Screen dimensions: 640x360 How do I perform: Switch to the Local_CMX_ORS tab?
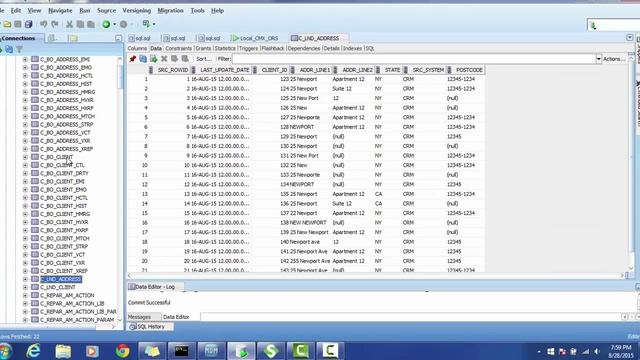[255, 38]
